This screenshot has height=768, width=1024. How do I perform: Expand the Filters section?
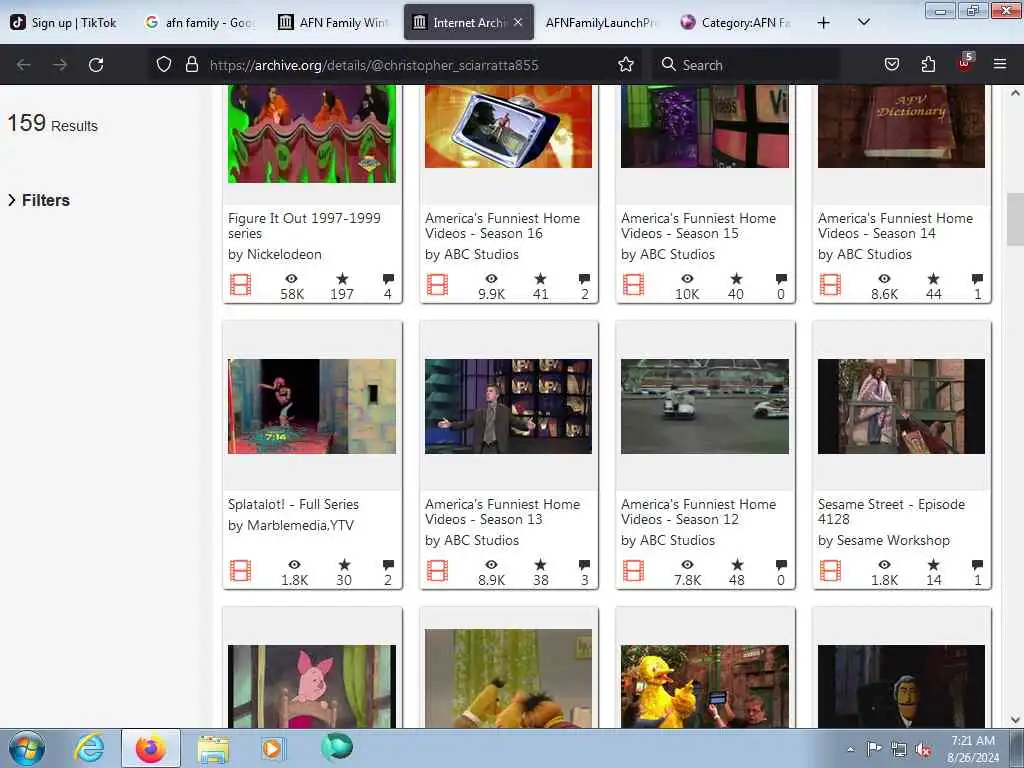[39, 200]
